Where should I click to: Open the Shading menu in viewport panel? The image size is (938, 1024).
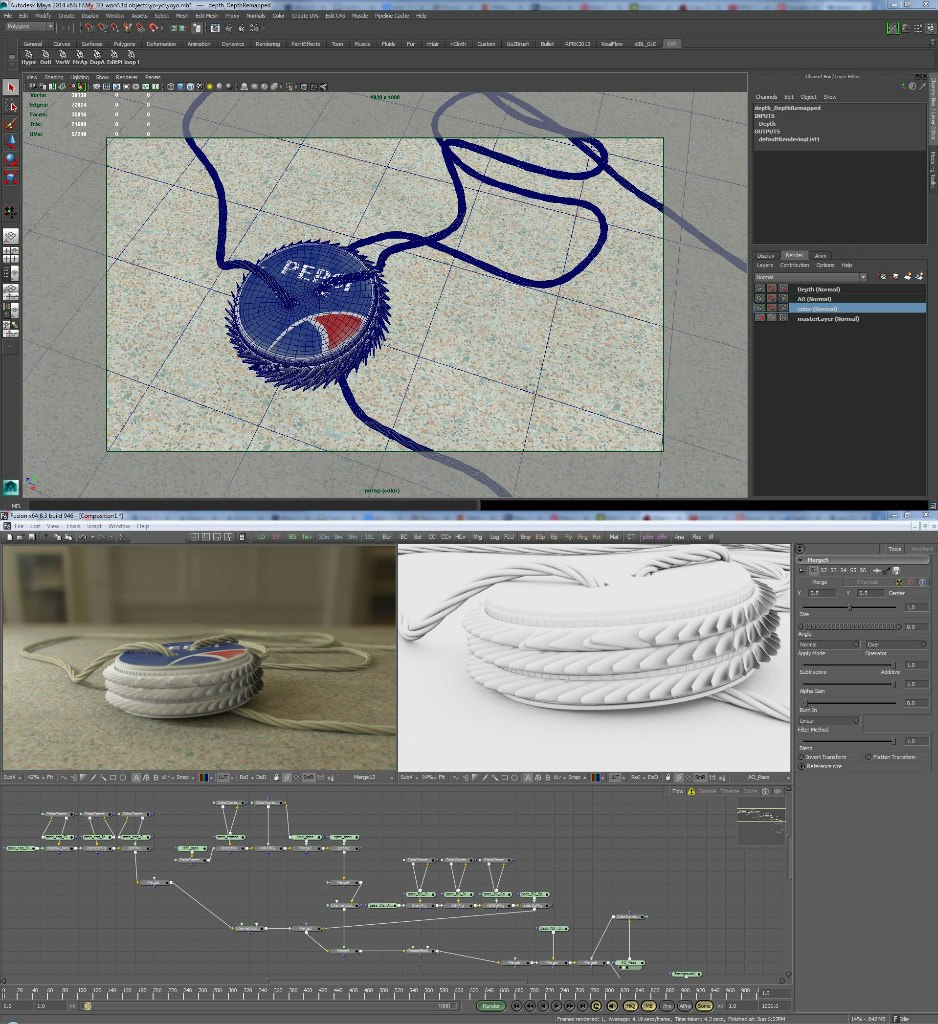coord(54,77)
